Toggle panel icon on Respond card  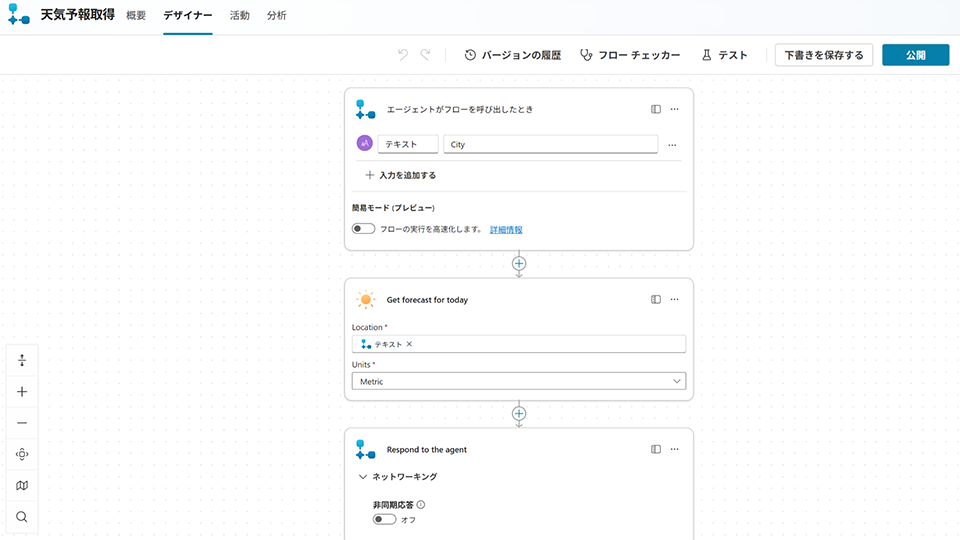tap(656, 449)
